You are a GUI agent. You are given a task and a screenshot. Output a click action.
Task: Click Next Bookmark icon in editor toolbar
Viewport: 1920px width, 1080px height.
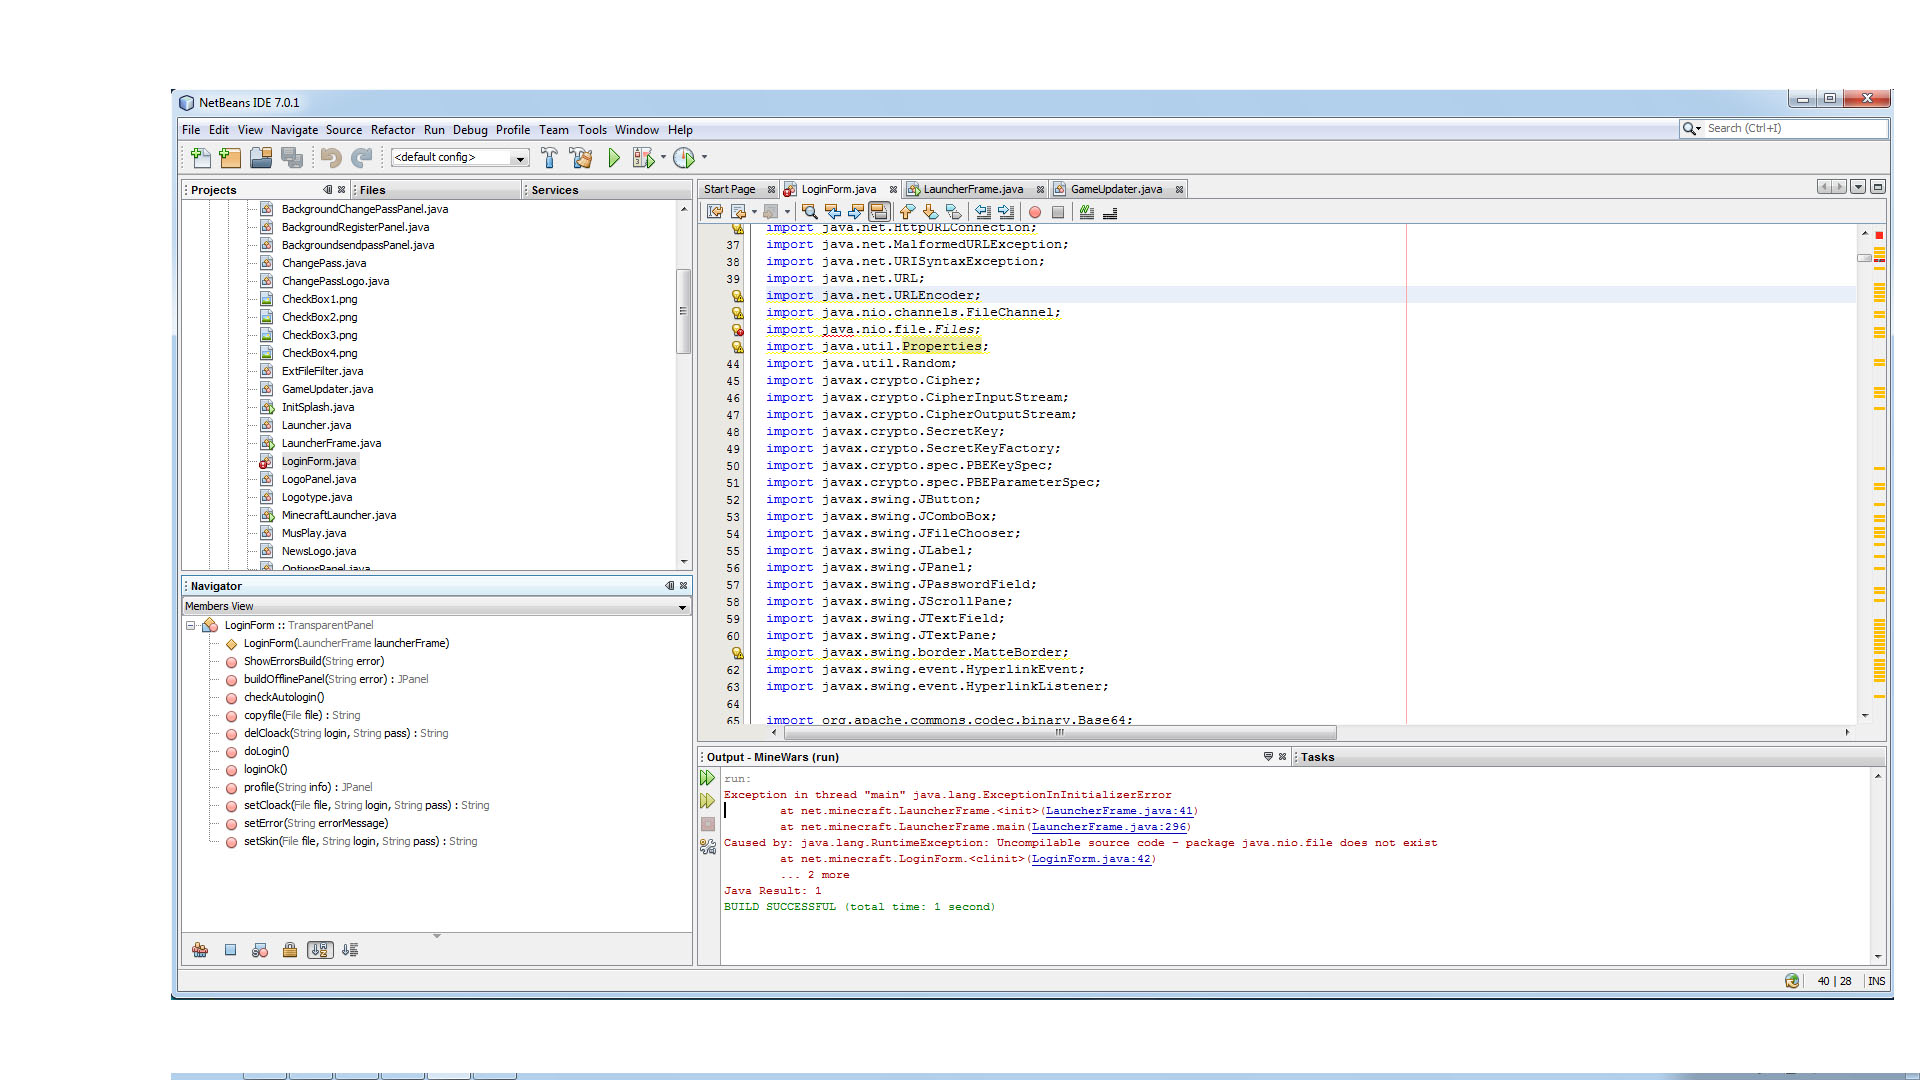930,212
